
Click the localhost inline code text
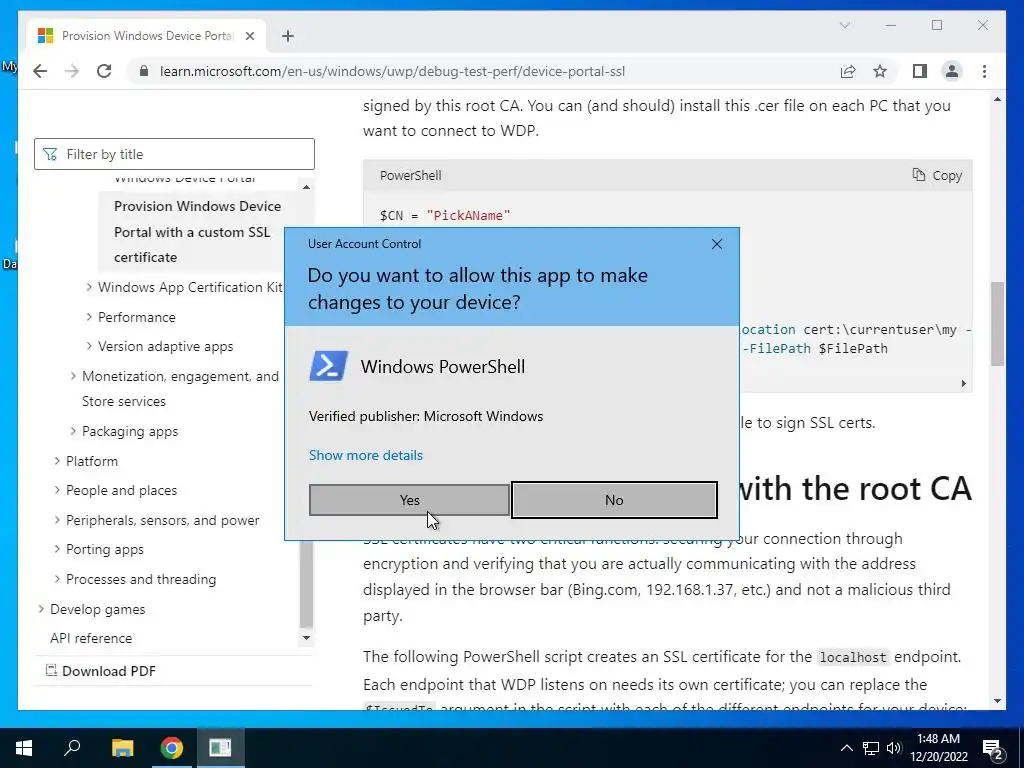852,657
